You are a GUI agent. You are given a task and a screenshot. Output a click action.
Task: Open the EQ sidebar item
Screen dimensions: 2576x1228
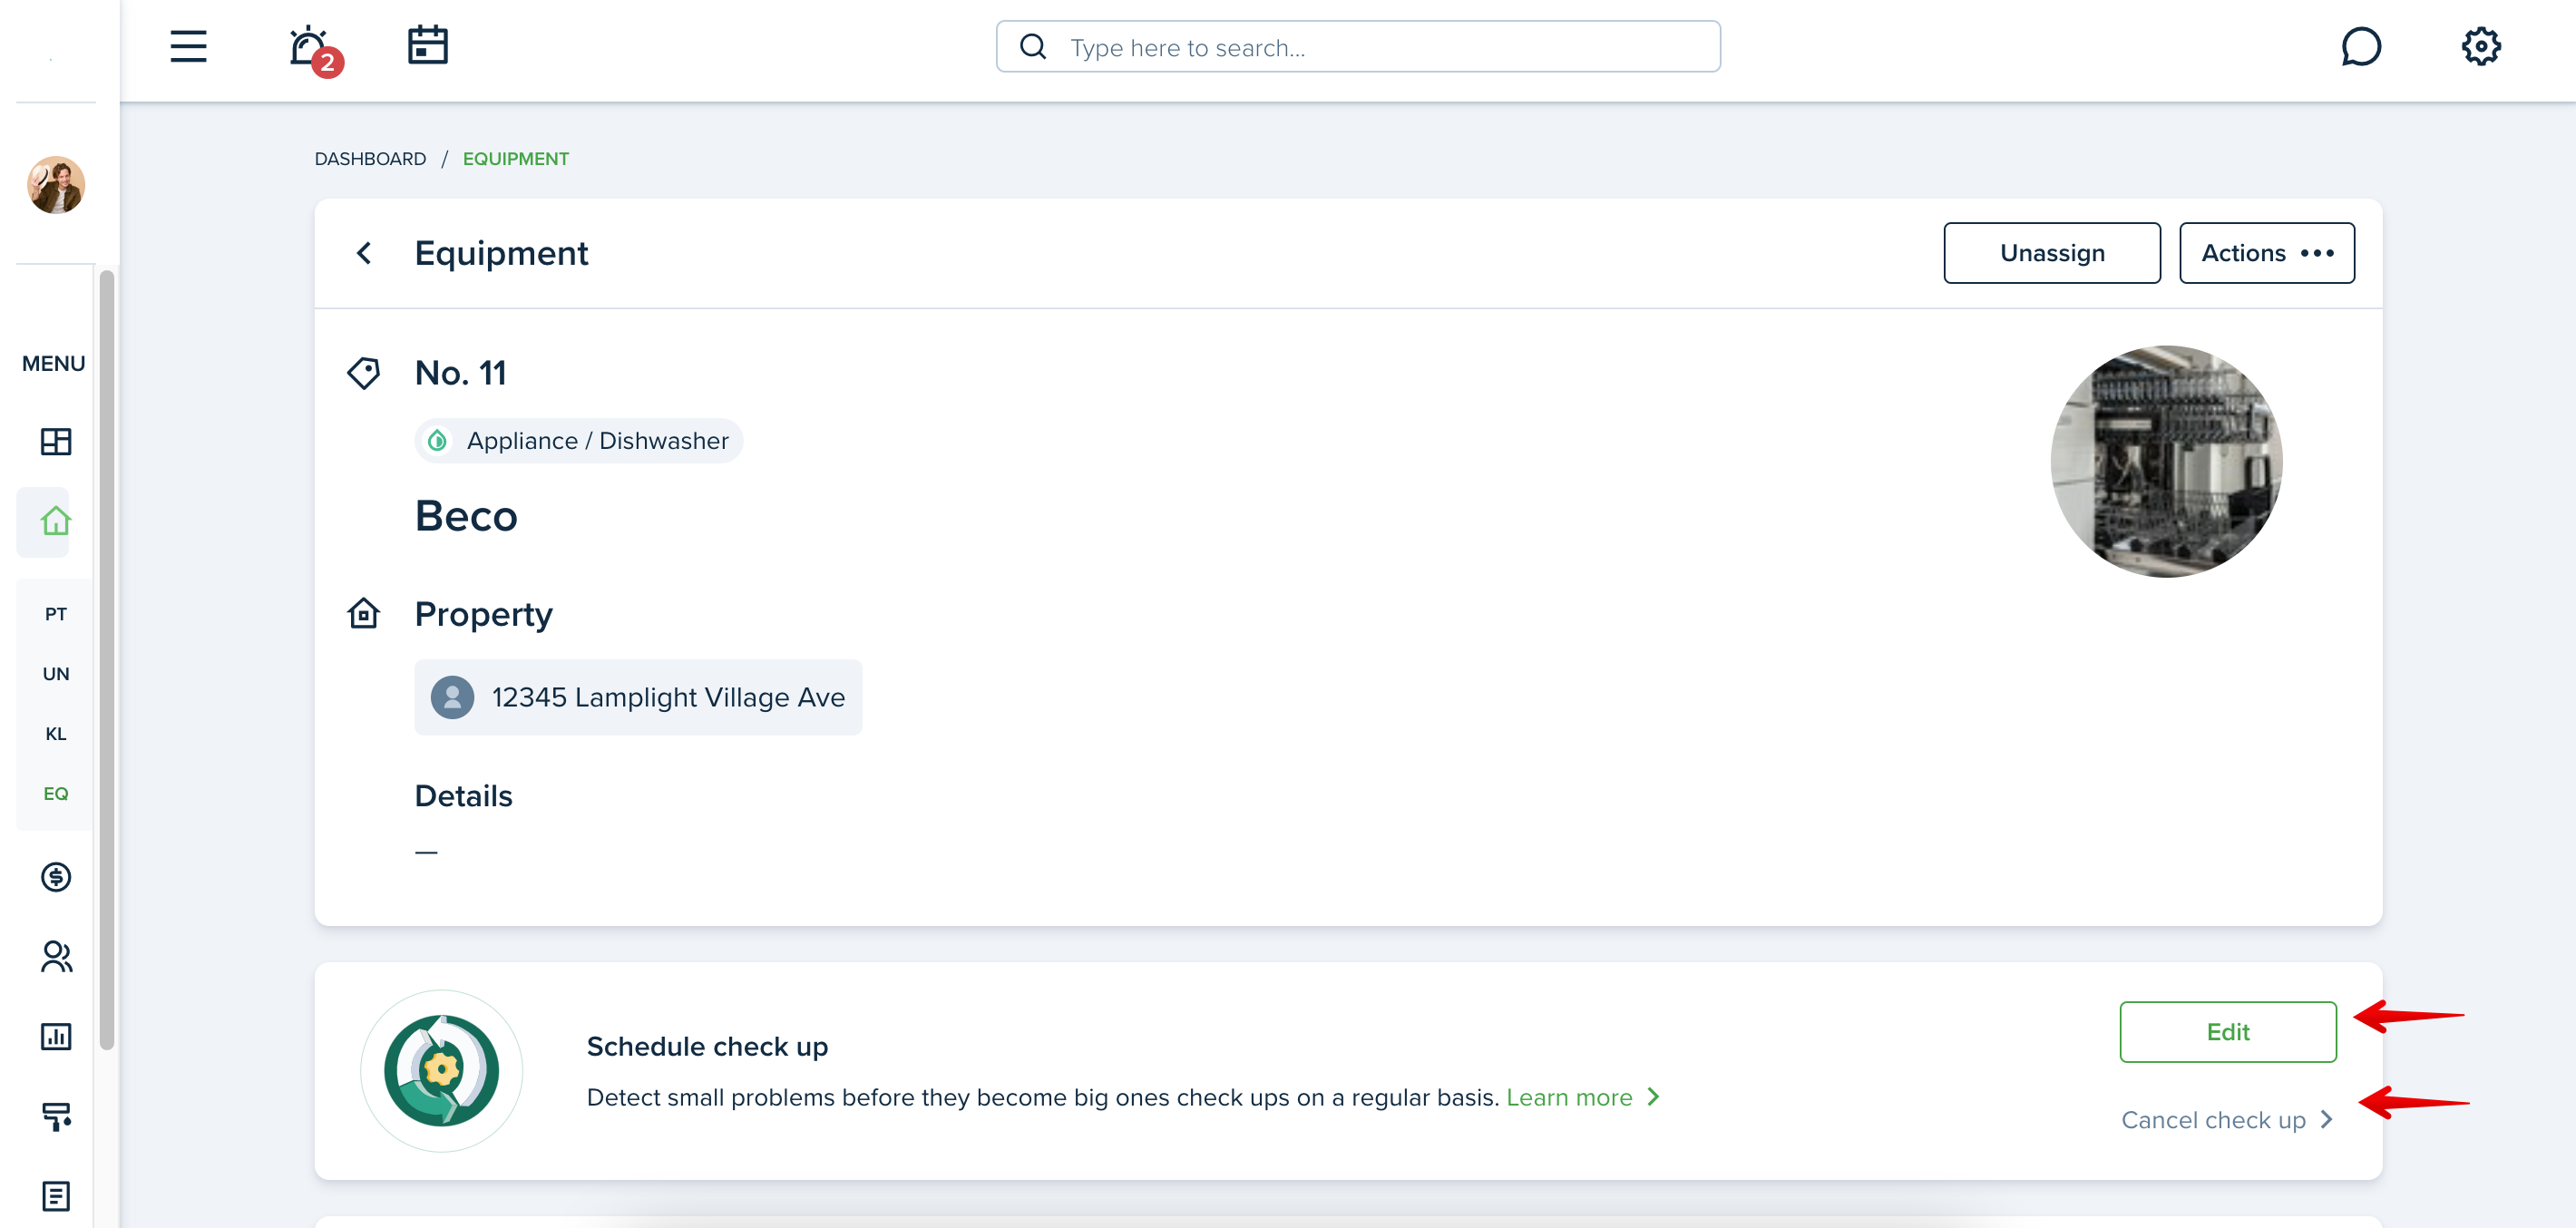coord(56,794)
